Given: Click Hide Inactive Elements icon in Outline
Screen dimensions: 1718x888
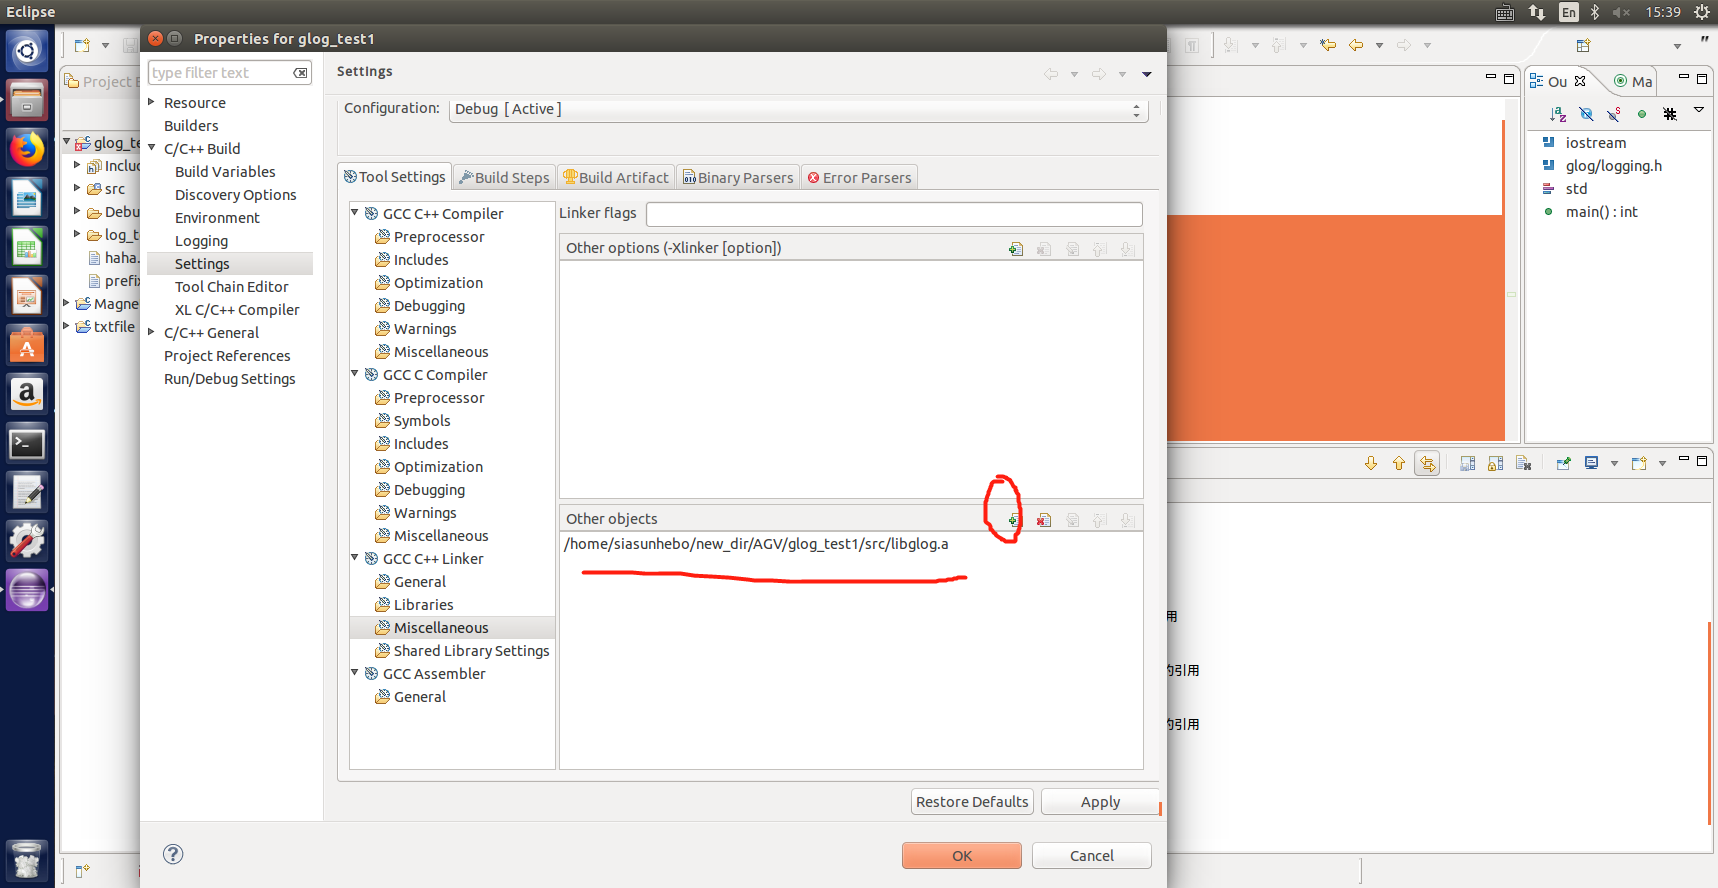Looking at the screenshot, I should pyautogui.click(x=1670, y=114).
